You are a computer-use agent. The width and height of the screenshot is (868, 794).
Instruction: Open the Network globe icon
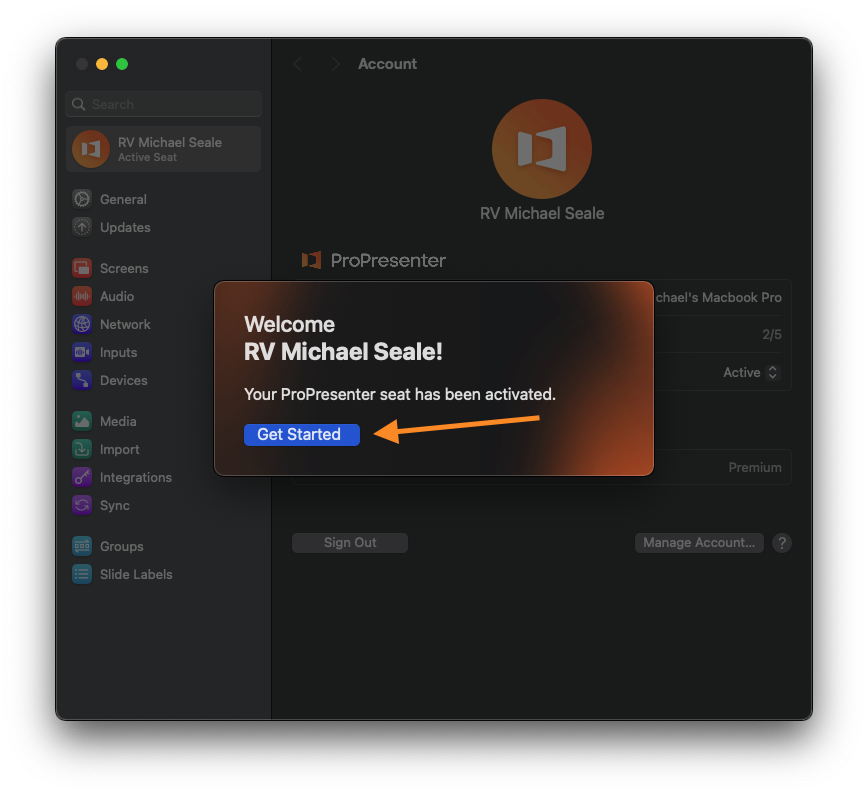82,324
